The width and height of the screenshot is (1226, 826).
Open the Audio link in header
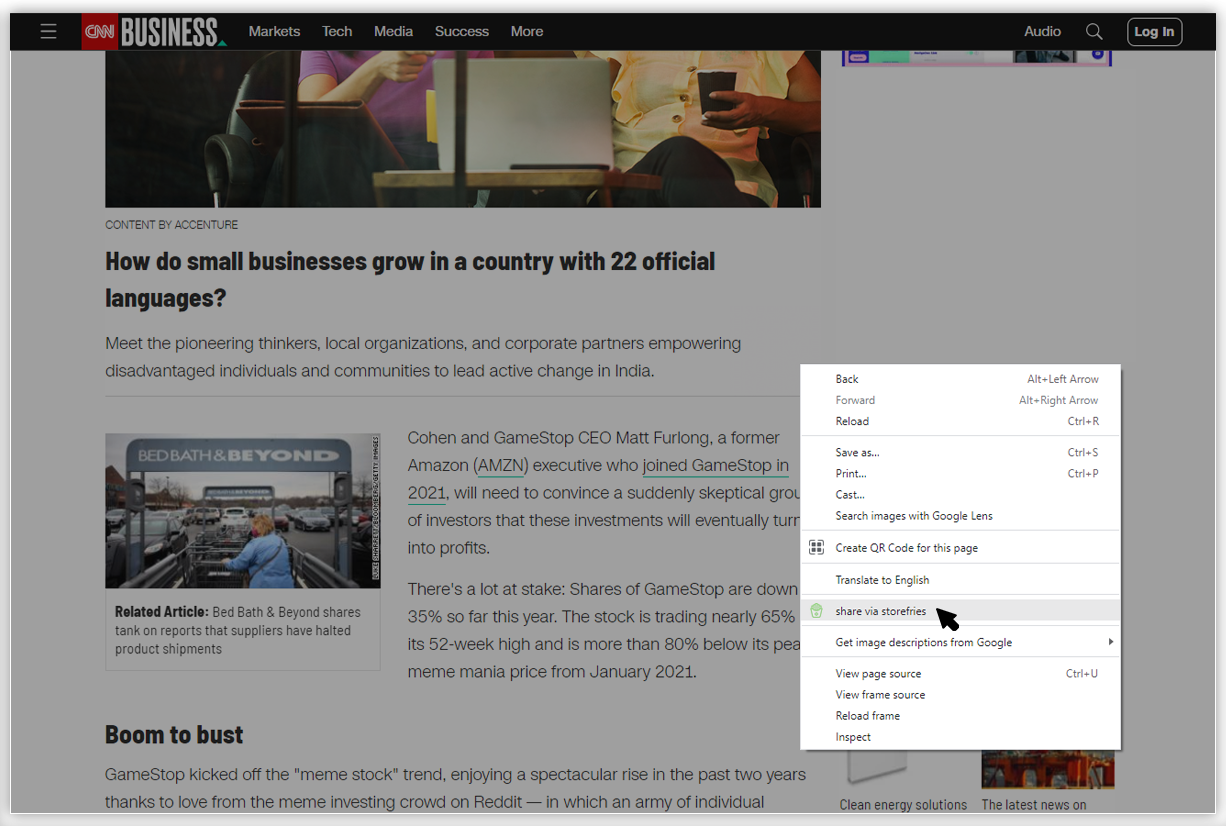pos(1042,32)
